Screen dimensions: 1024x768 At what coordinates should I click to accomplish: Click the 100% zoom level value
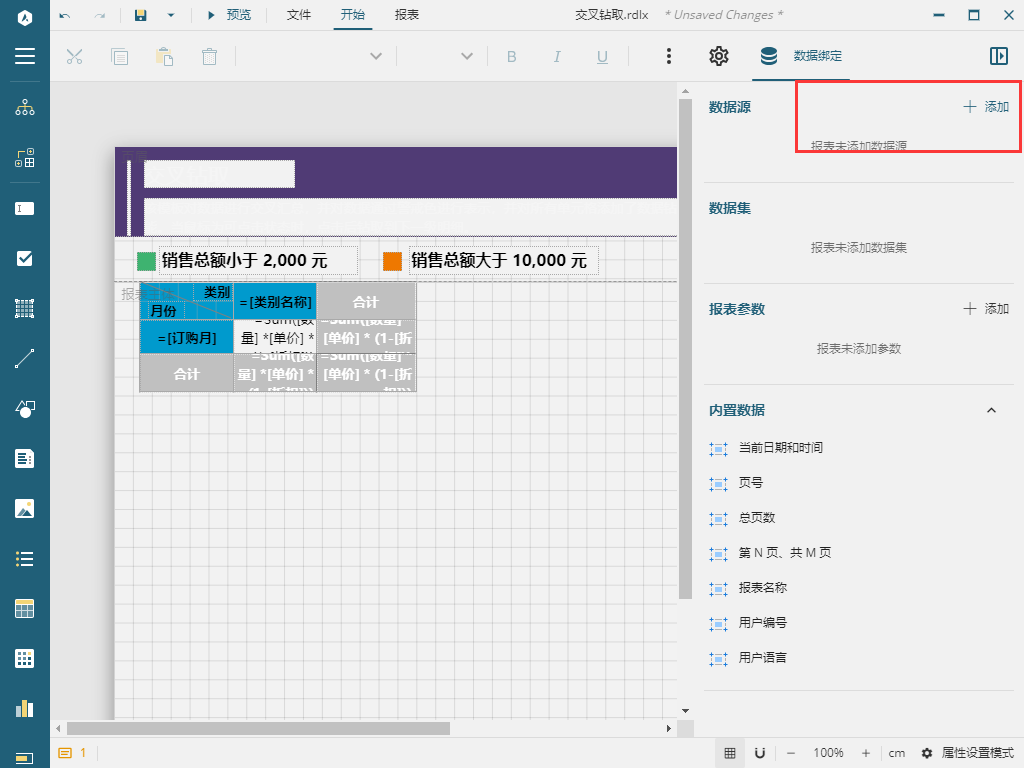pyautogui.click(x=828, y=753)
